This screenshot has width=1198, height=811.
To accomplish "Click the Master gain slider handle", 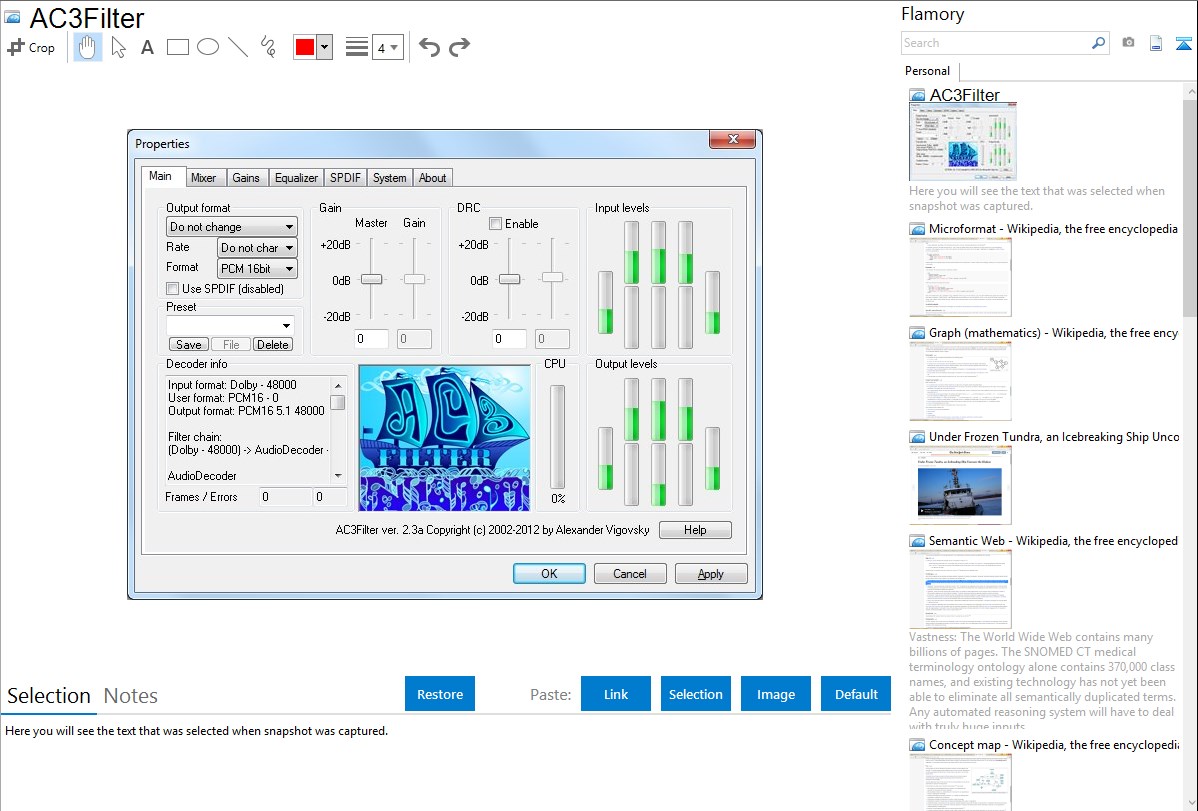I will [371, 279].
